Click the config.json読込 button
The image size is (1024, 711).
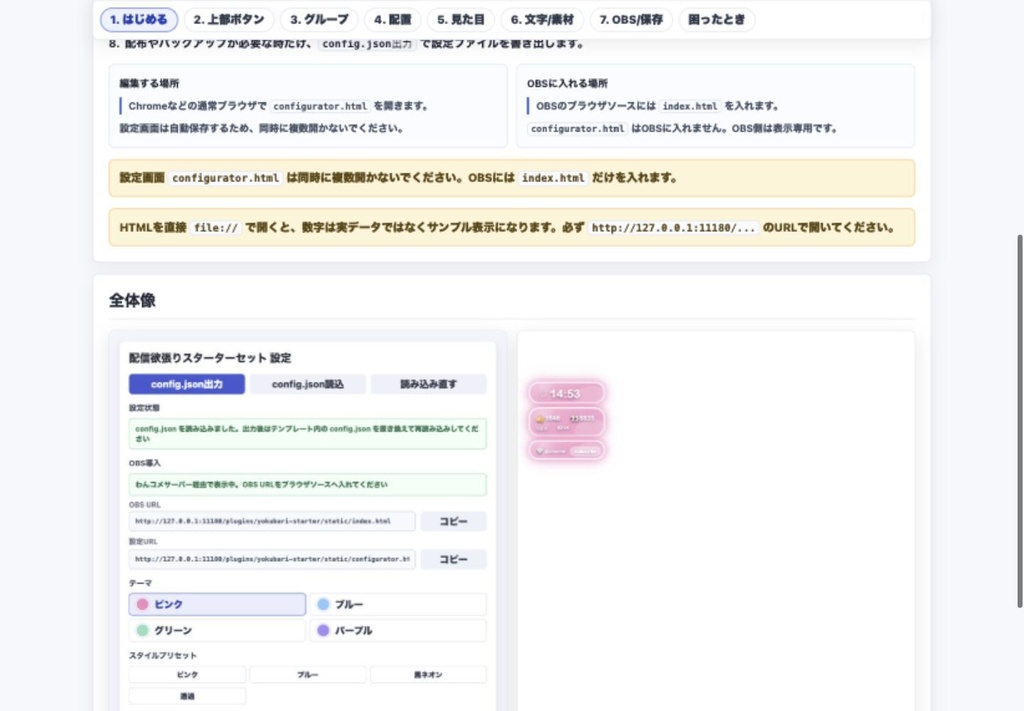[x=308, y=384]
